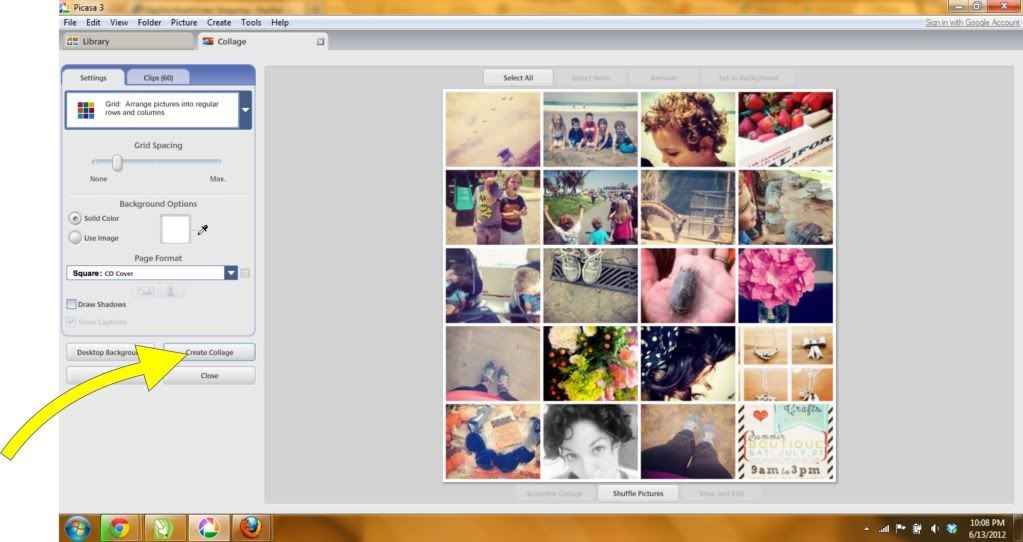Screen dimensions: 1023x542
Task: Open the Tools menu
Action: [x=251, y=22]
